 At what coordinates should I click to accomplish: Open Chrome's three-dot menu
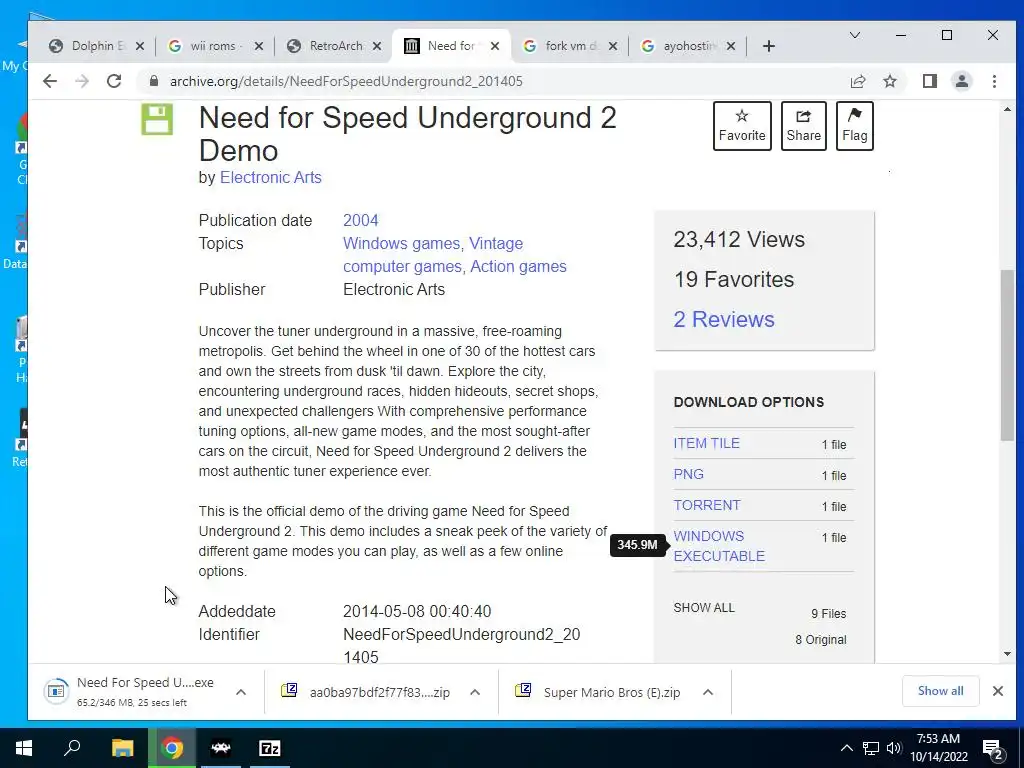994,81
